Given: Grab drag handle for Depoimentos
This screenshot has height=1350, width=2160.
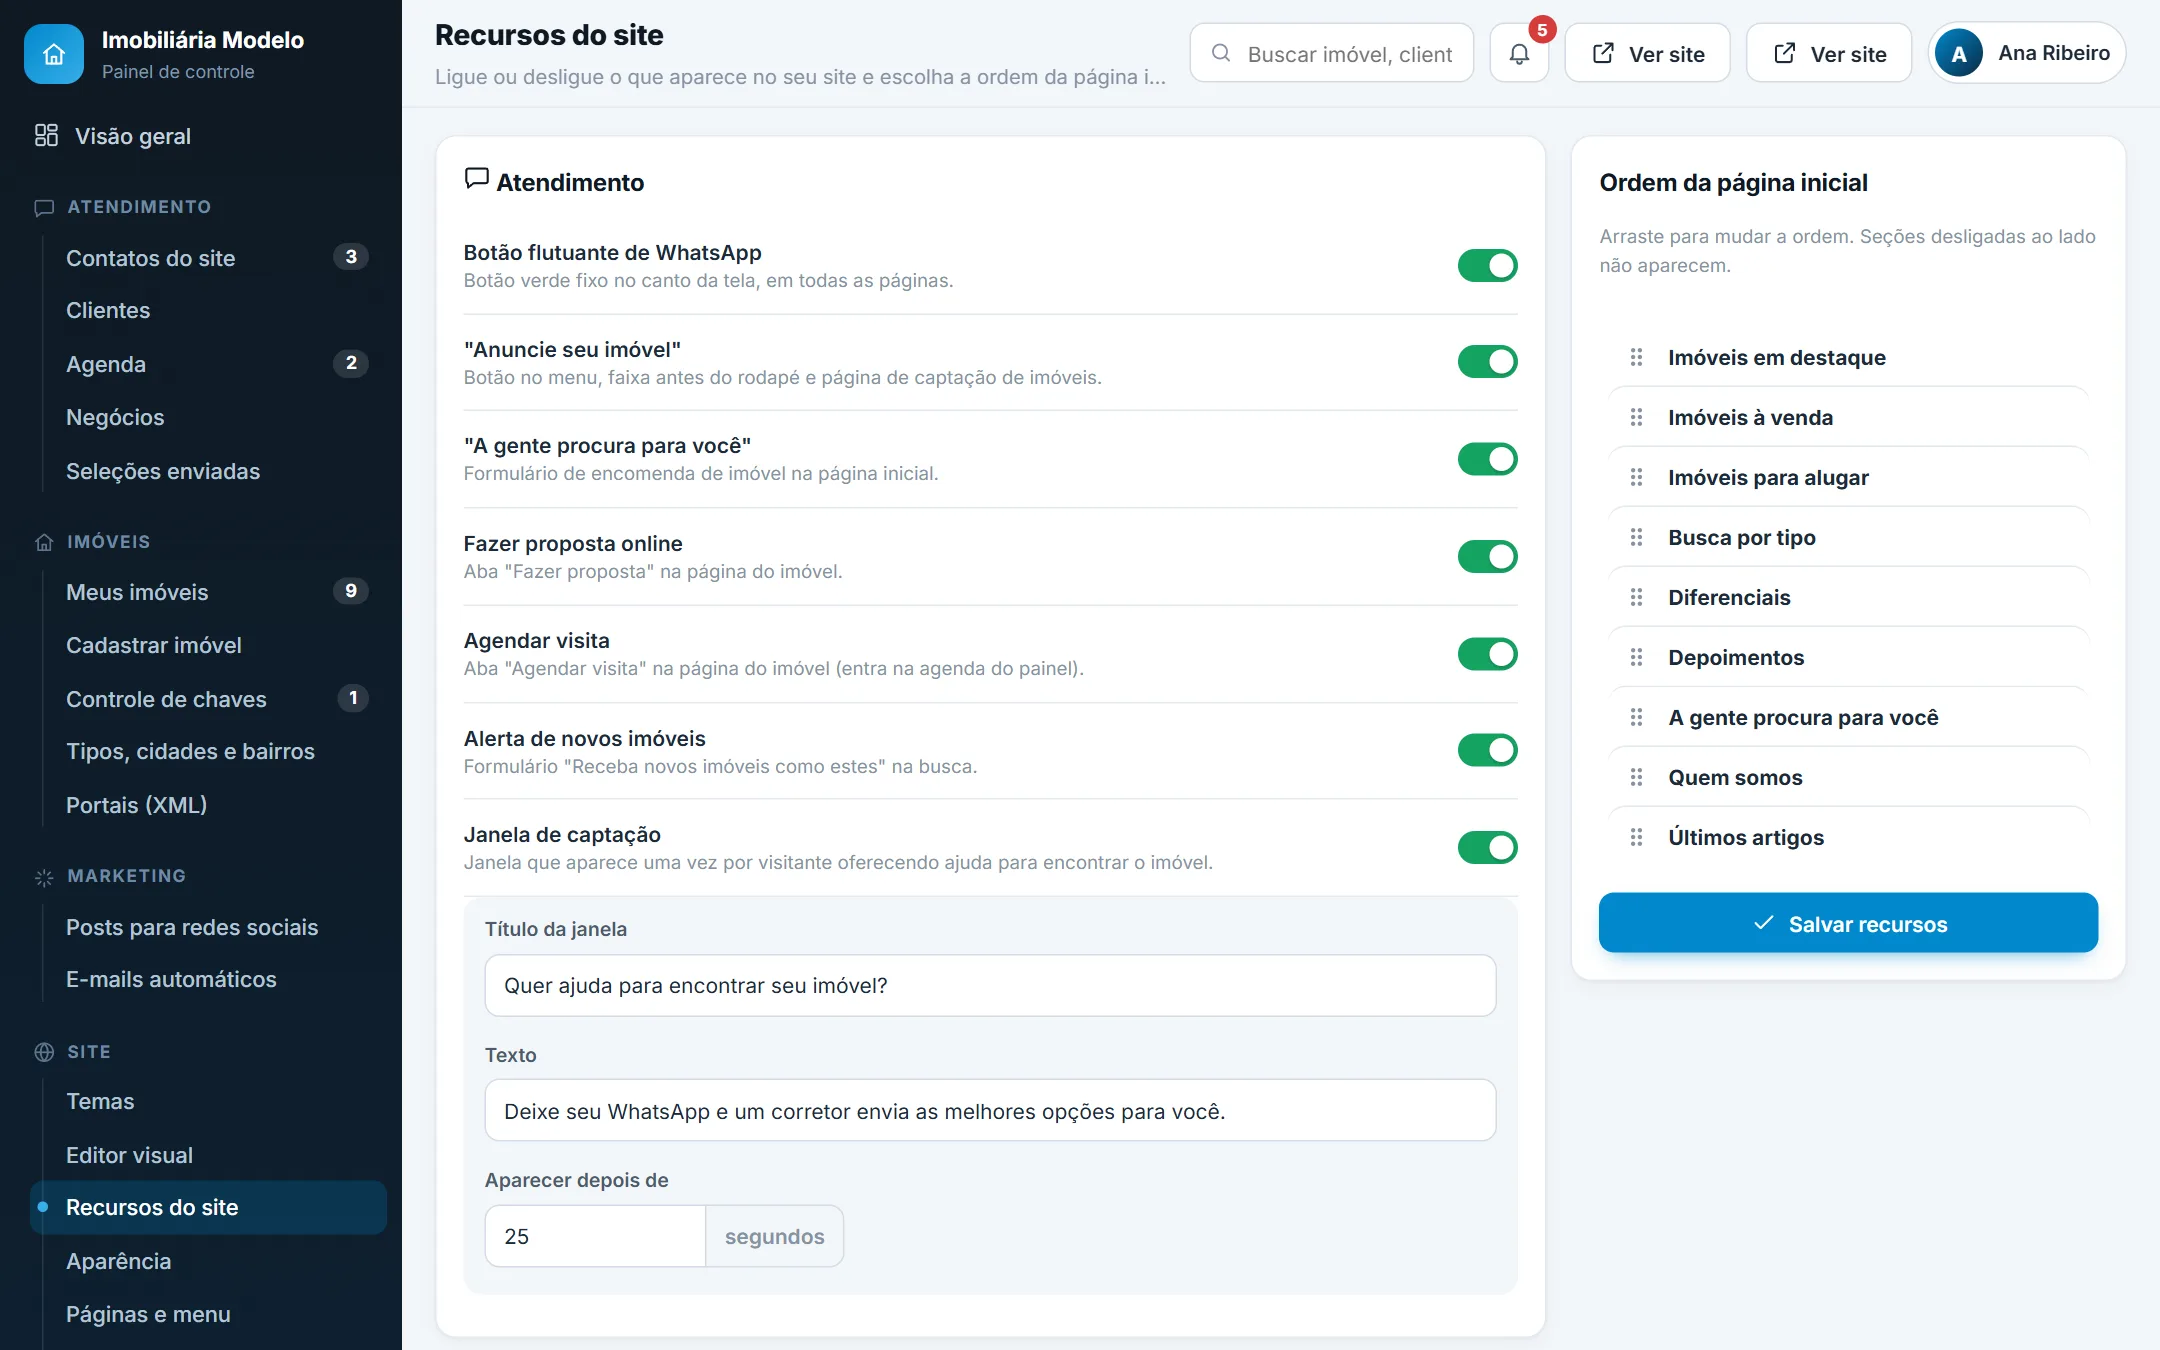Looking at the screenshot, I should [x=1636, y=657].
